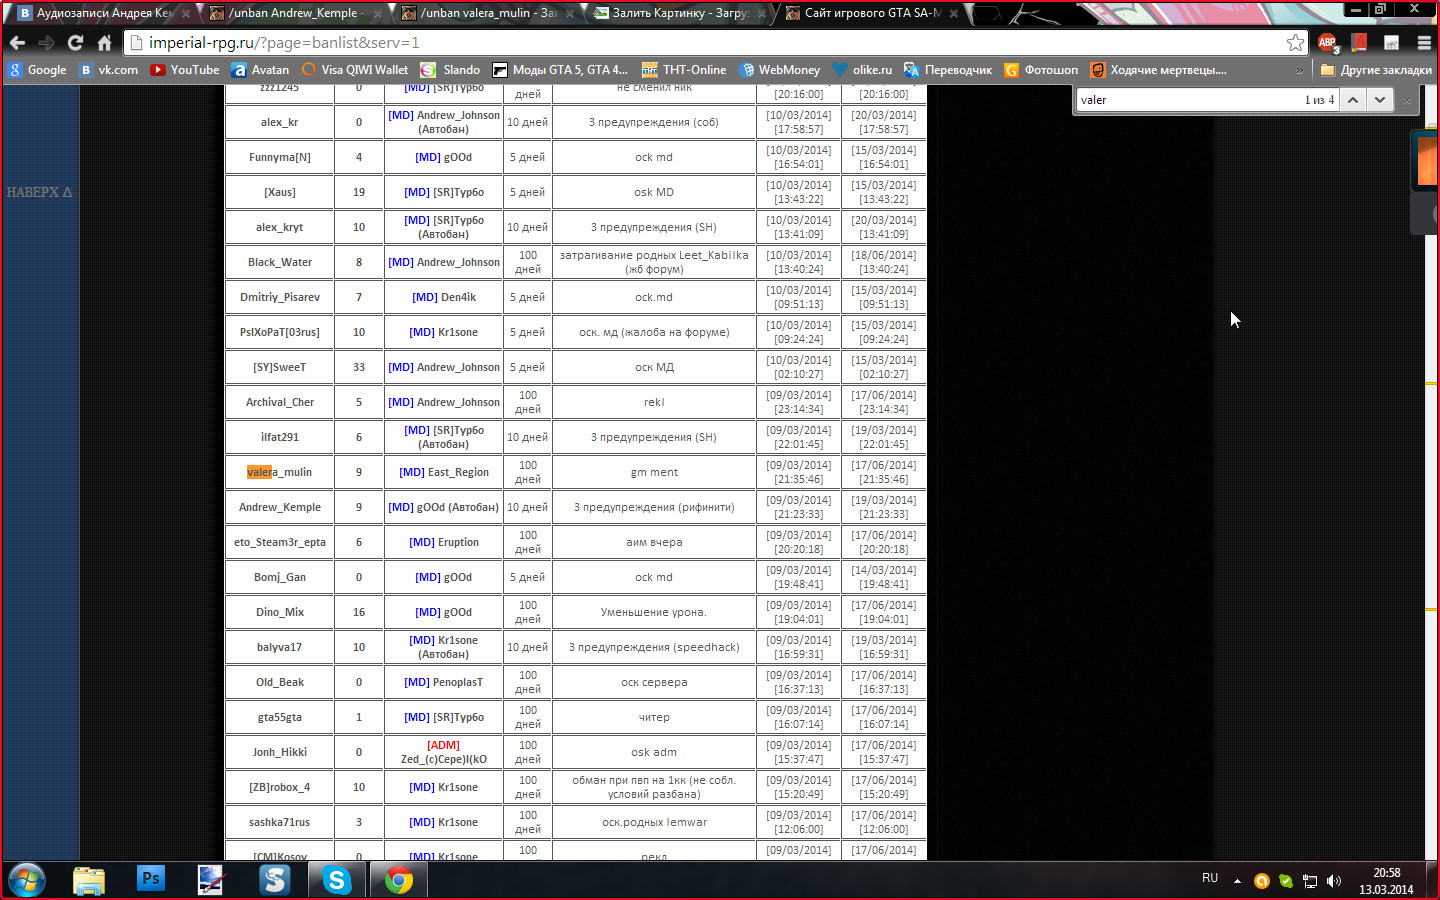Viewport: 1440px width, 900px height.
Task: Open the Slando bookmark
Action: tap(450, 70)
